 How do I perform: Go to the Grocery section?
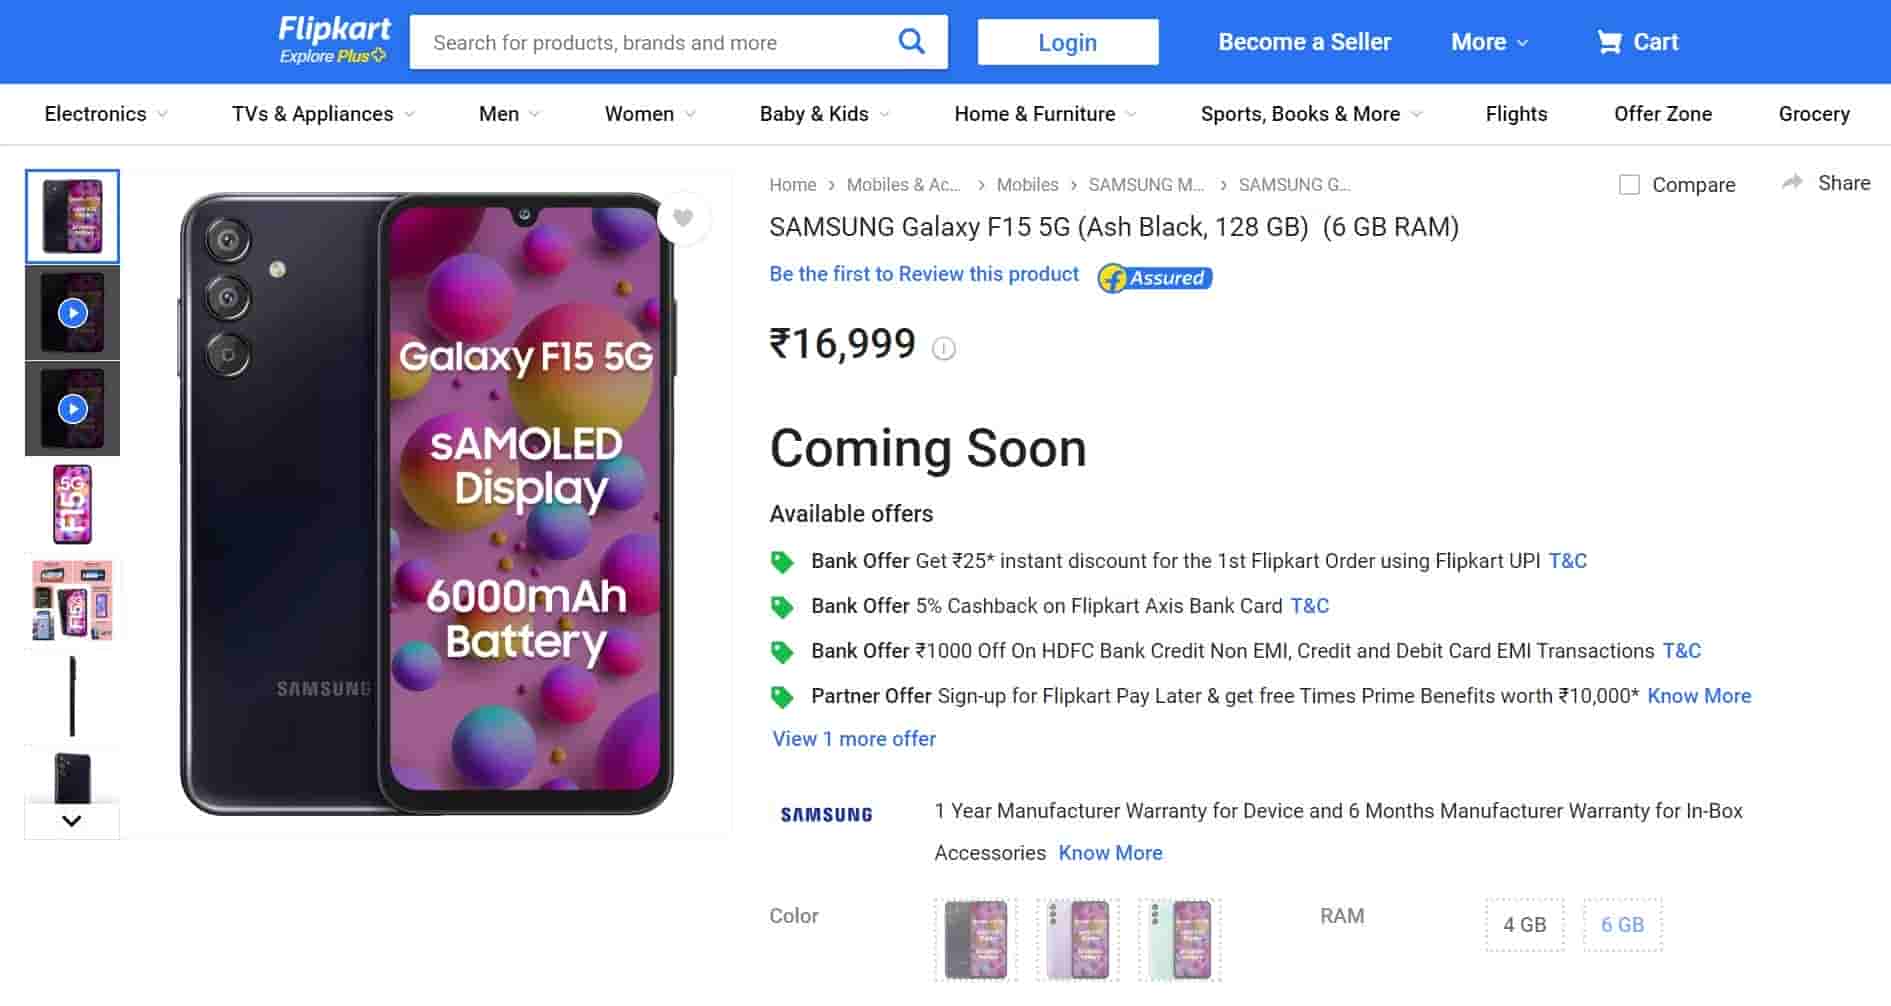click(1813, 114)
